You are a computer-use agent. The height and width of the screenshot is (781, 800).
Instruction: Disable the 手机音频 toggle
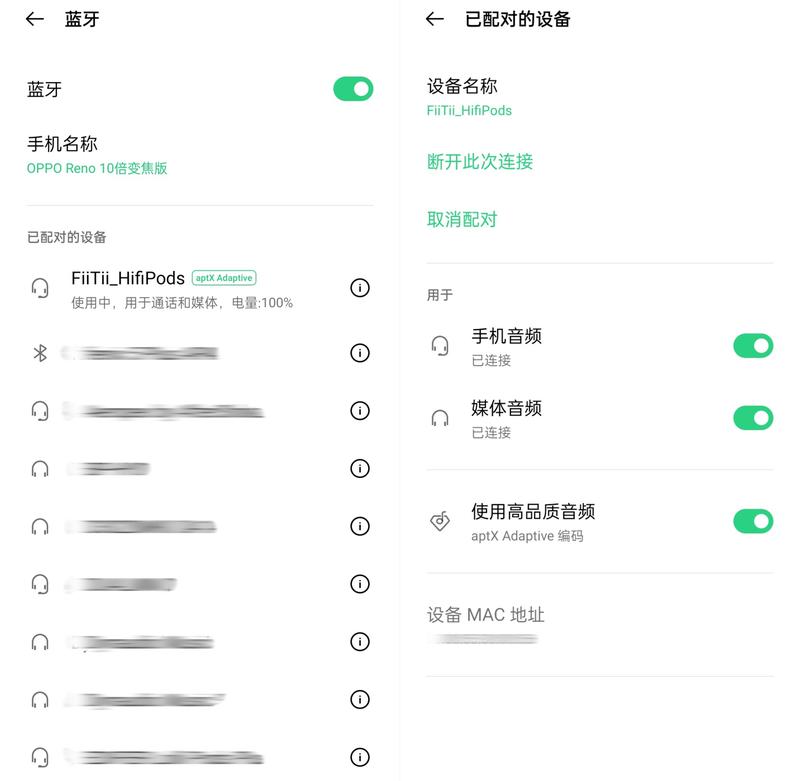[x=753, y=346]
